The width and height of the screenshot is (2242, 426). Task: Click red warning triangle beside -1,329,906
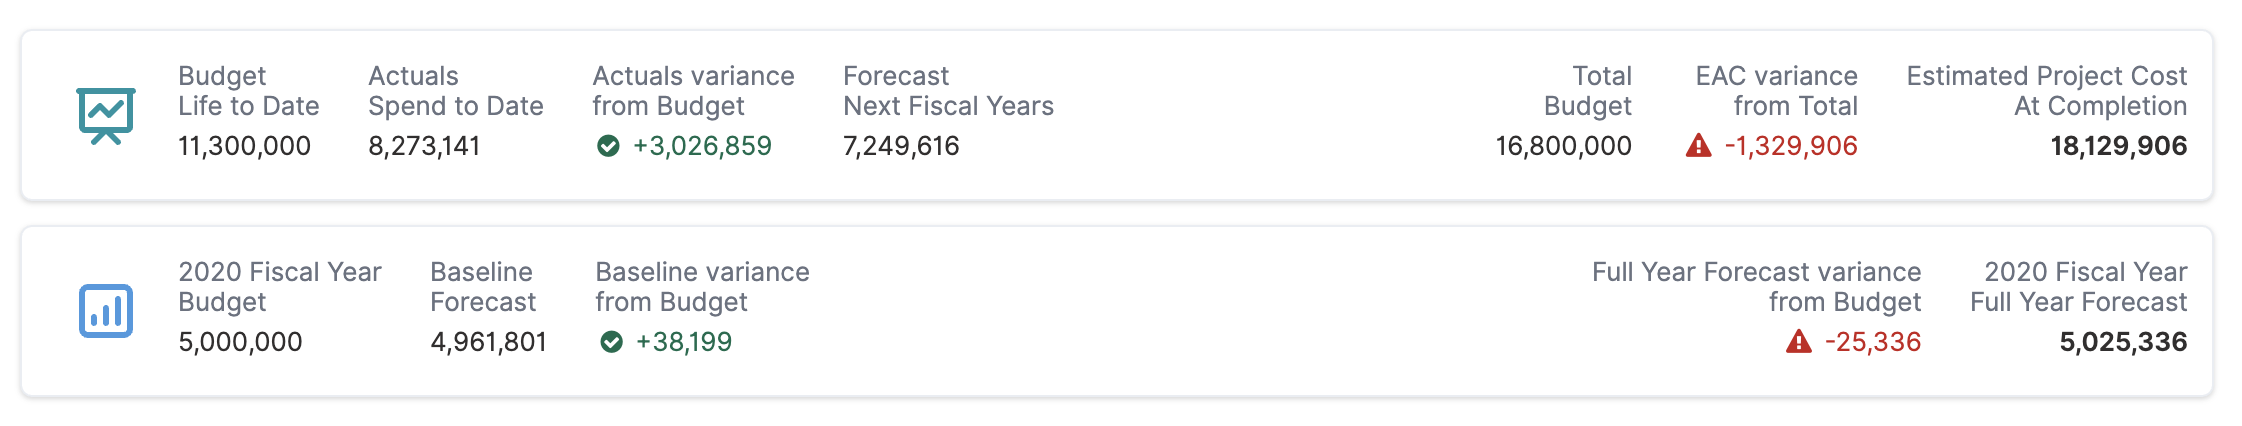click(1698, 146)
